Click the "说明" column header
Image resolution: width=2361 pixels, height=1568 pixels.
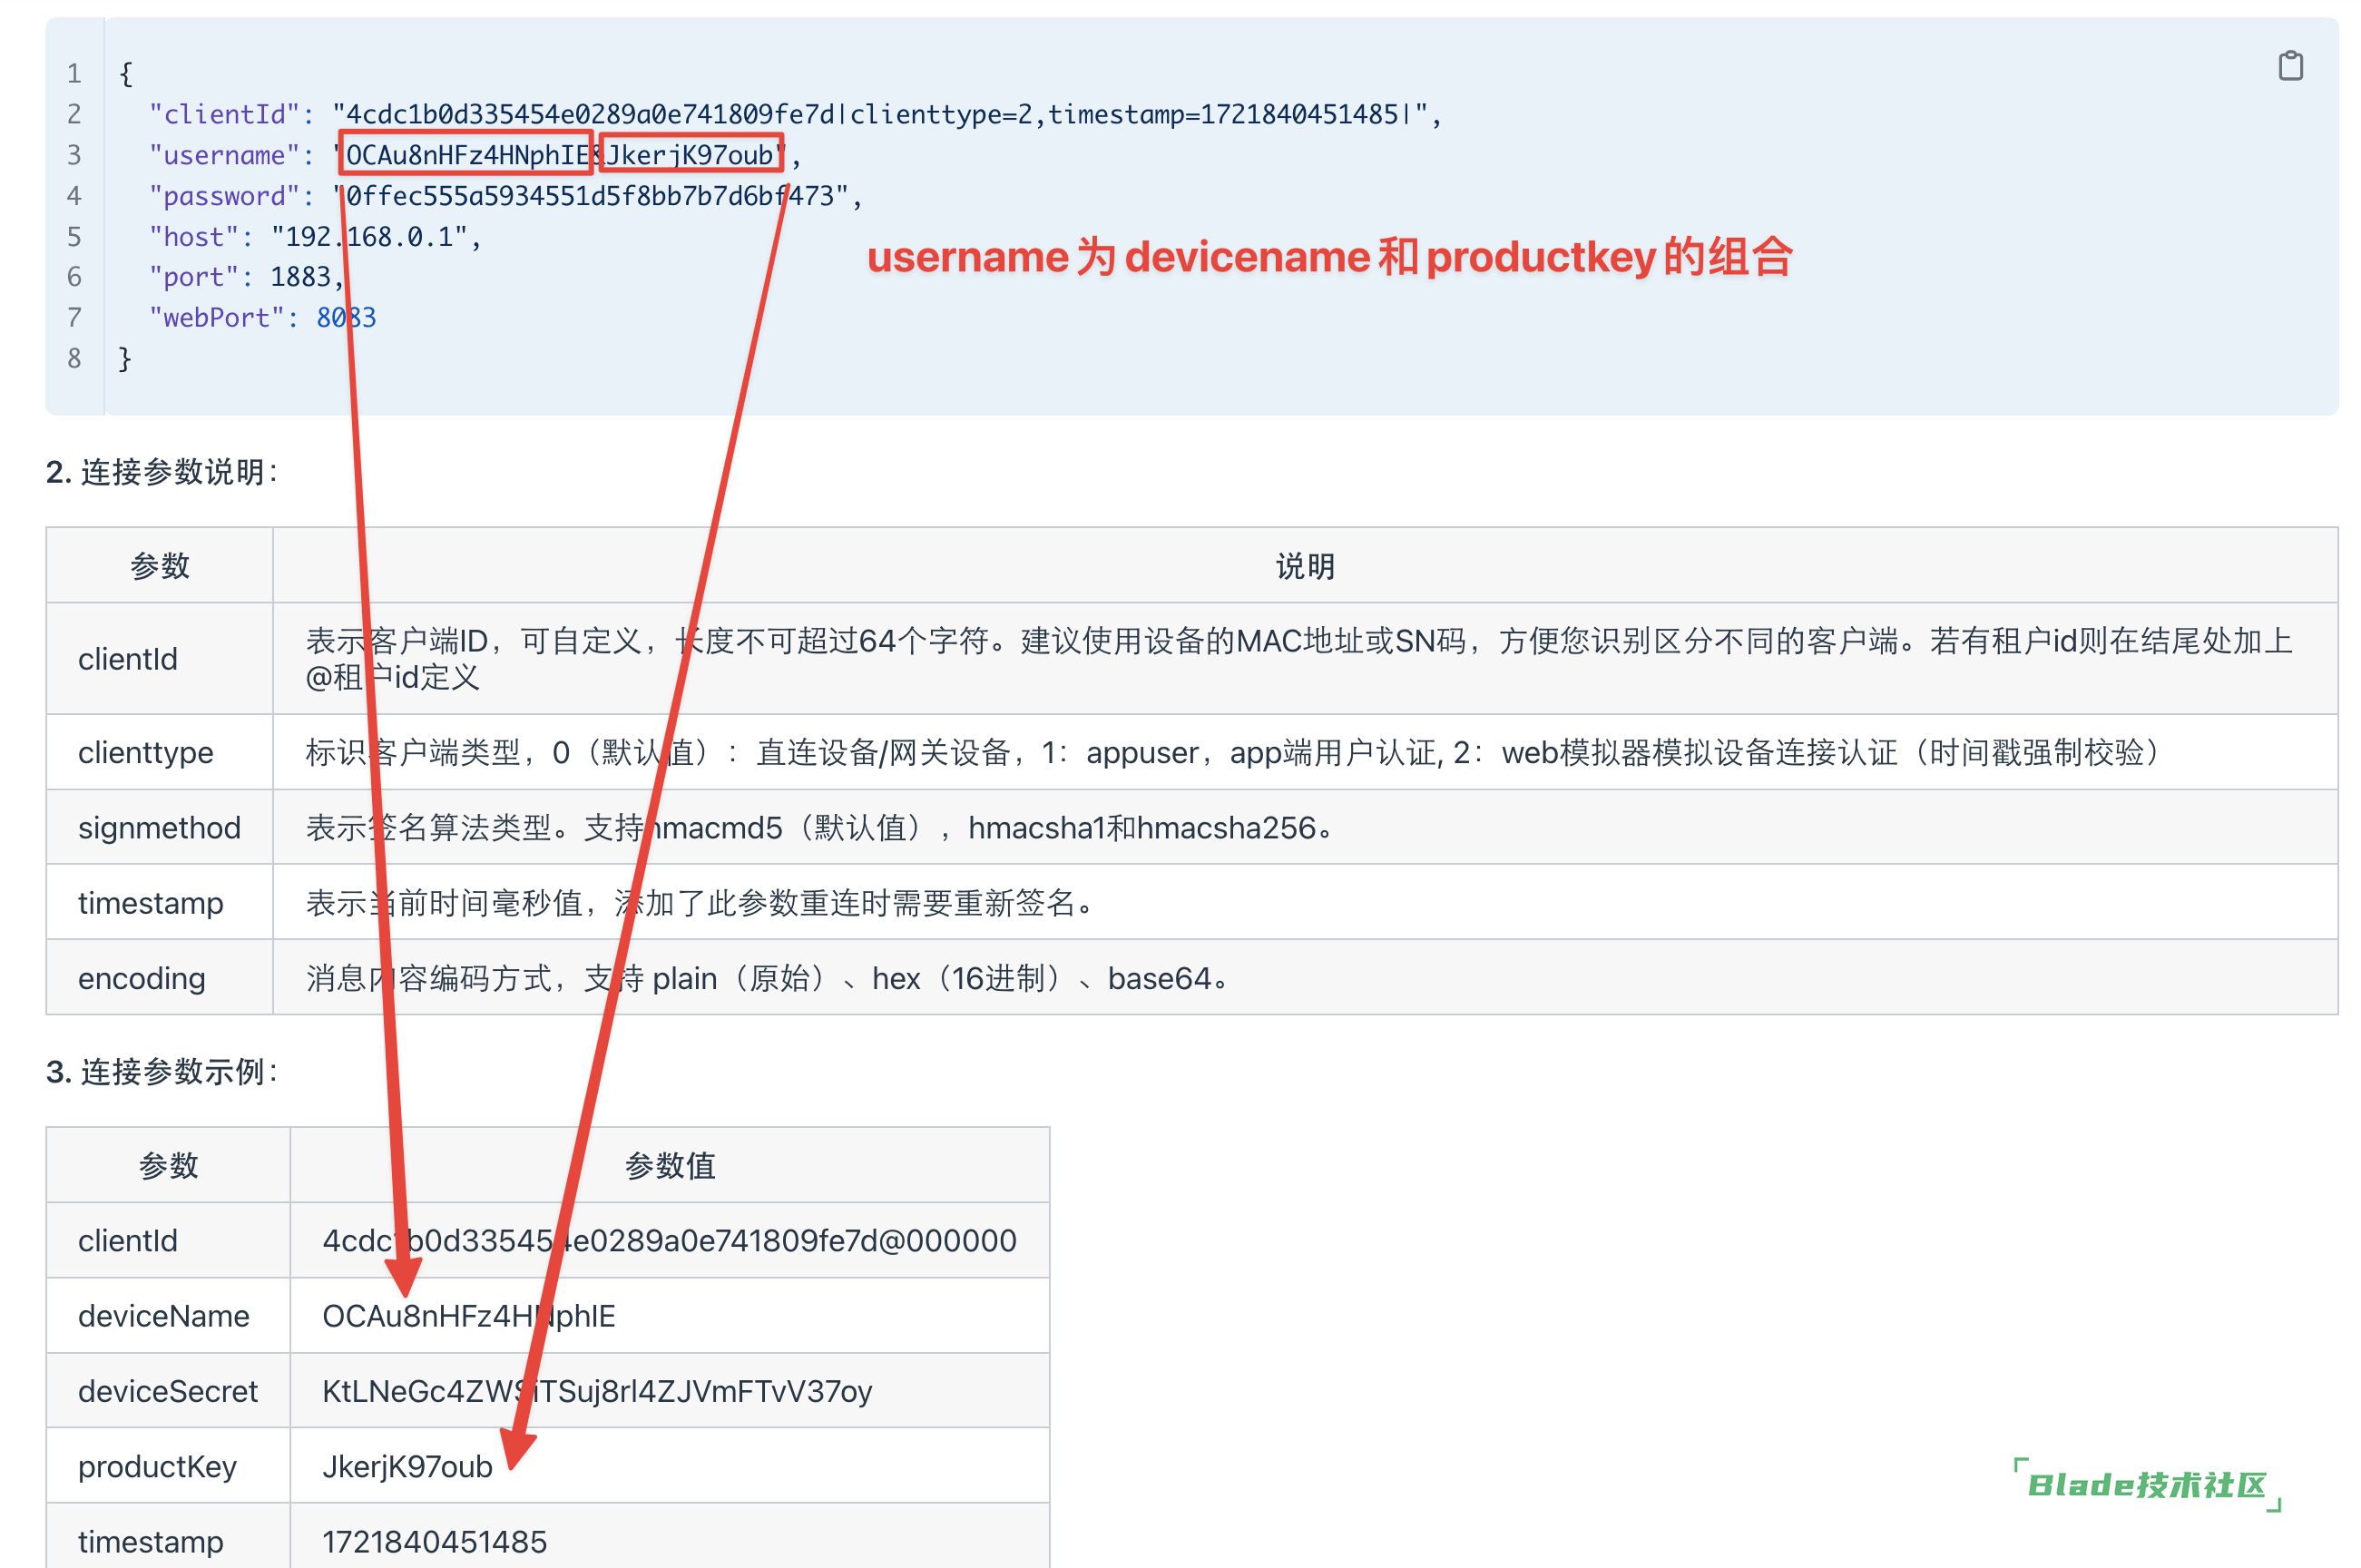point(1304,566)
